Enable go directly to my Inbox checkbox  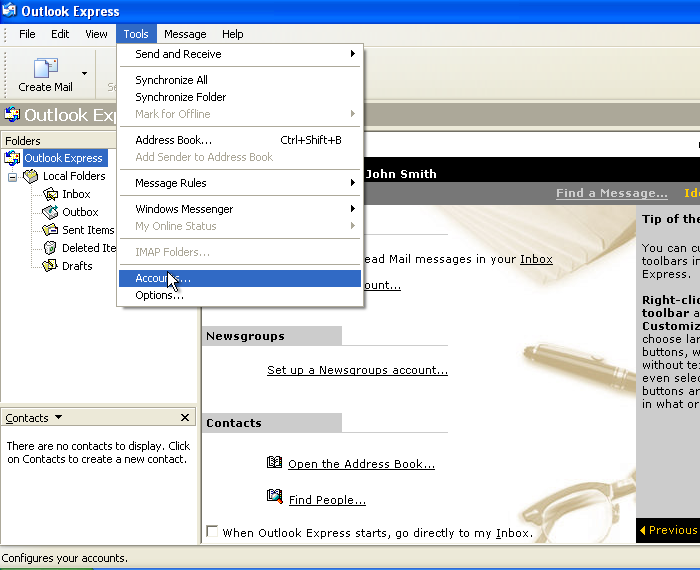[x=212, y=532]
